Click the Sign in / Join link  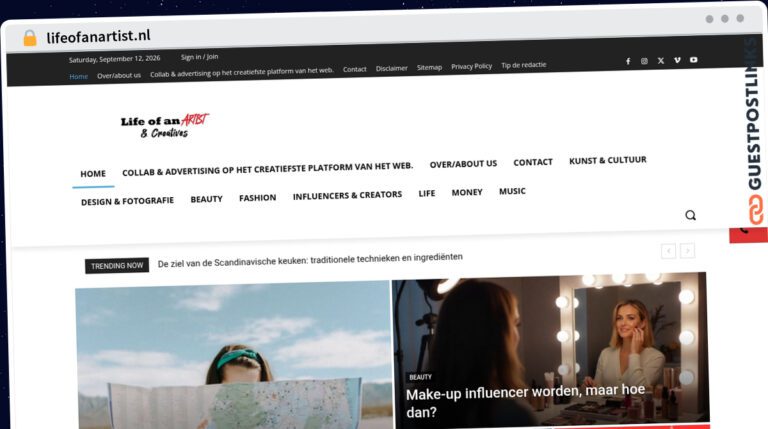pos(199,57)
